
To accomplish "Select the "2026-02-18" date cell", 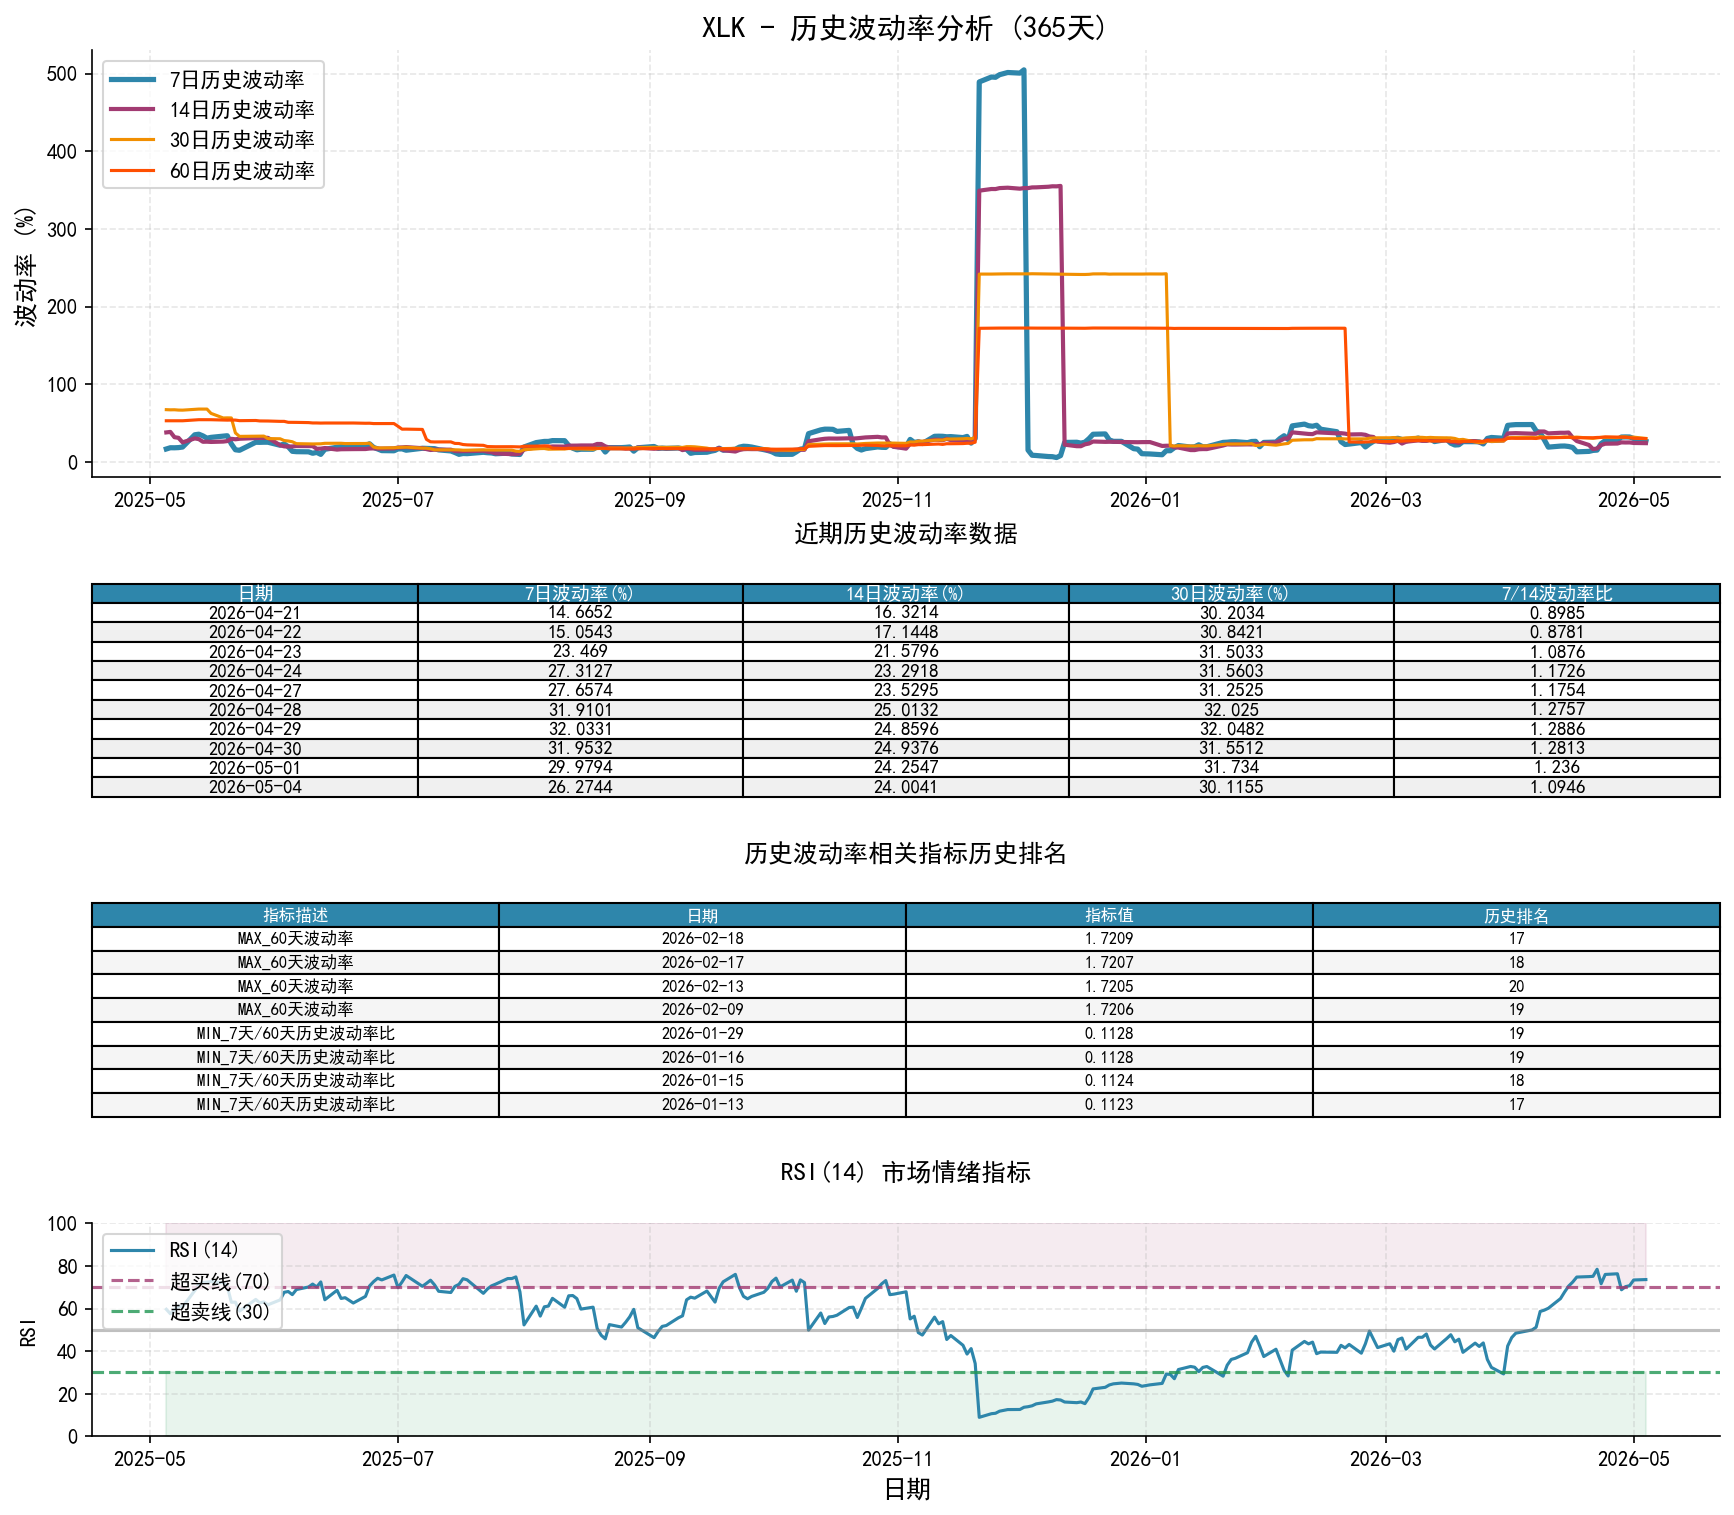I will point(702,939).
